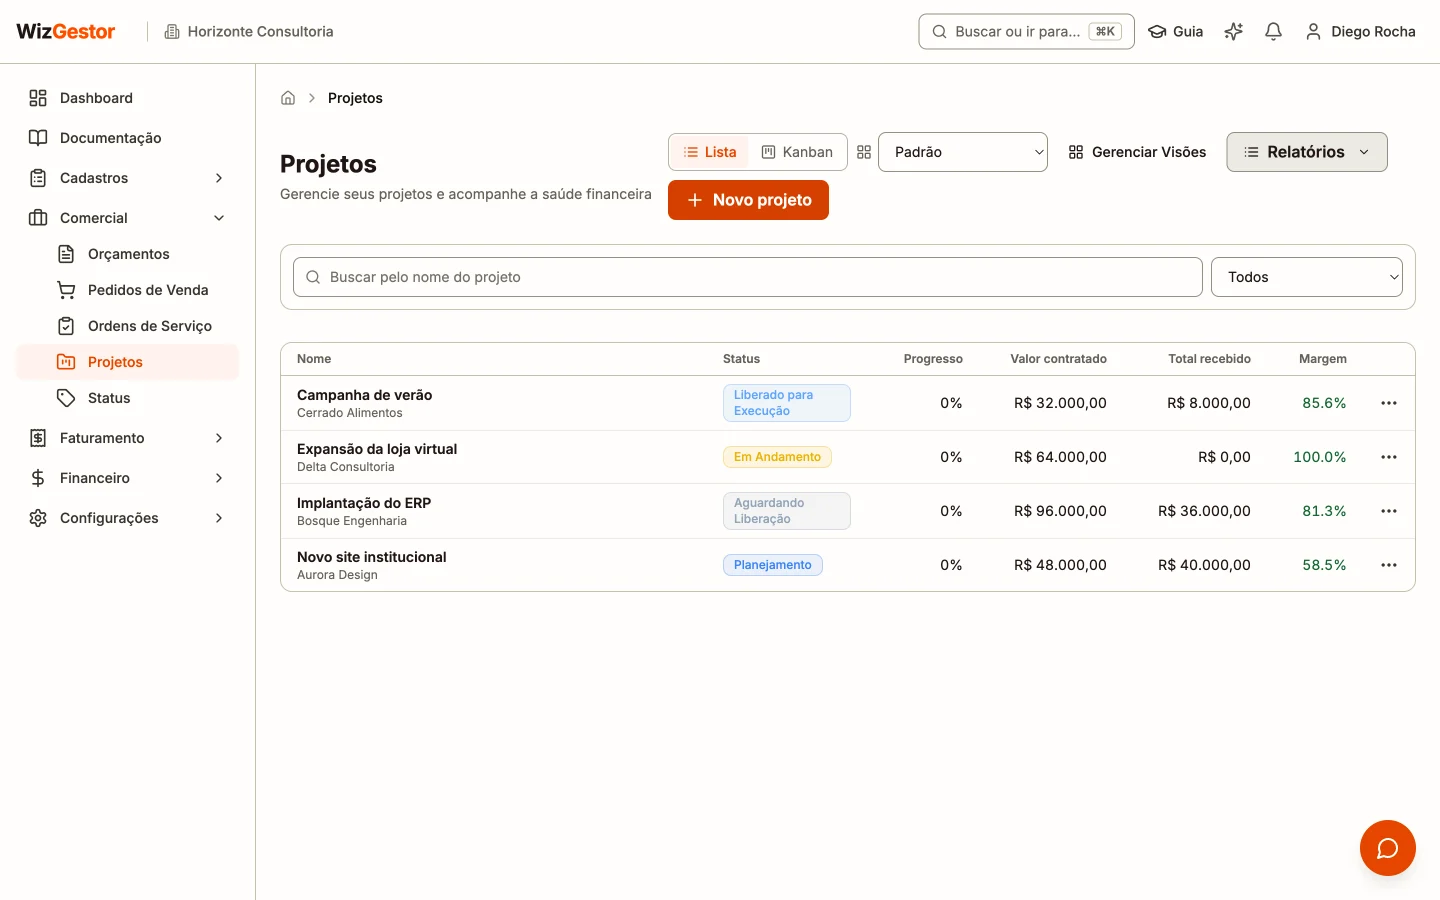Click the Nome column header
The image size is (1440, 900).
tap(314, 359)
